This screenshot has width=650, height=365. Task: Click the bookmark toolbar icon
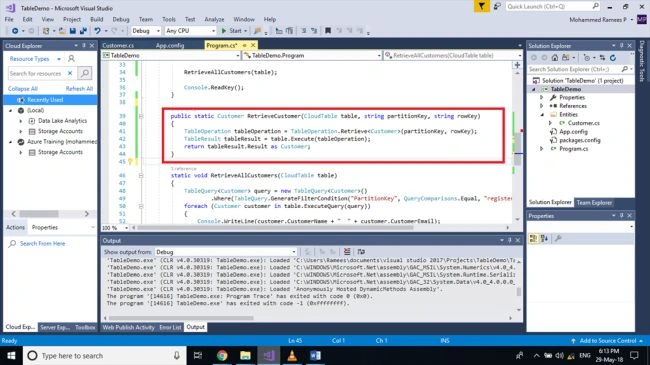pyautogui.click(x=328, y=31)
